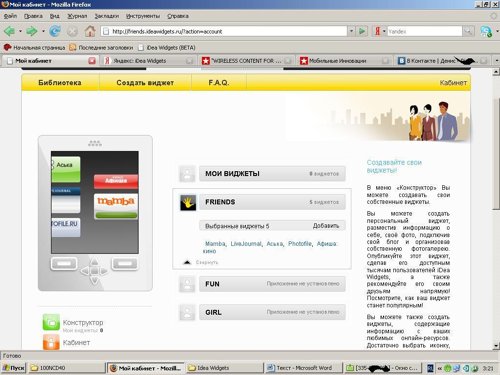Switch to Idea Widgets folder in taskbar

pos(224,368)
